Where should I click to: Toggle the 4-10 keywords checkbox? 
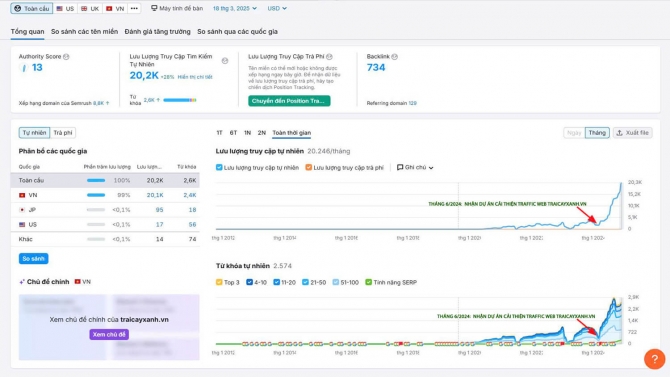coord(250,283)
